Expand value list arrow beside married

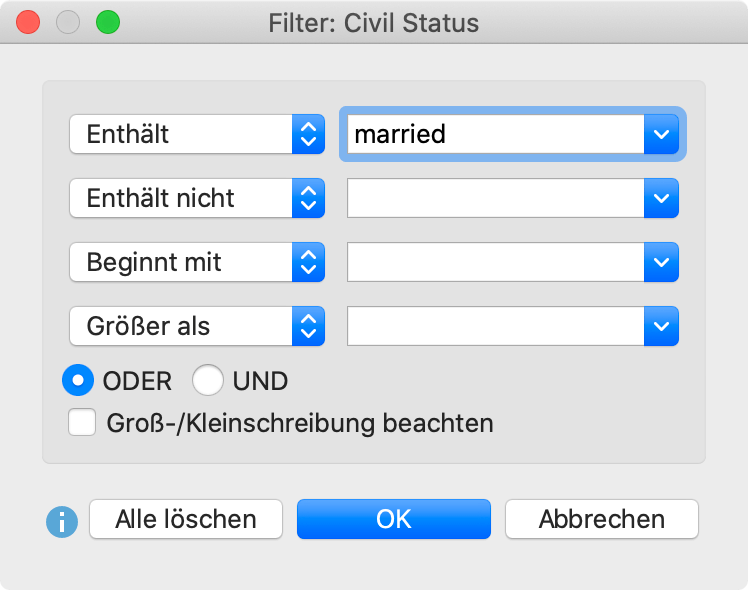coord(661,134)
